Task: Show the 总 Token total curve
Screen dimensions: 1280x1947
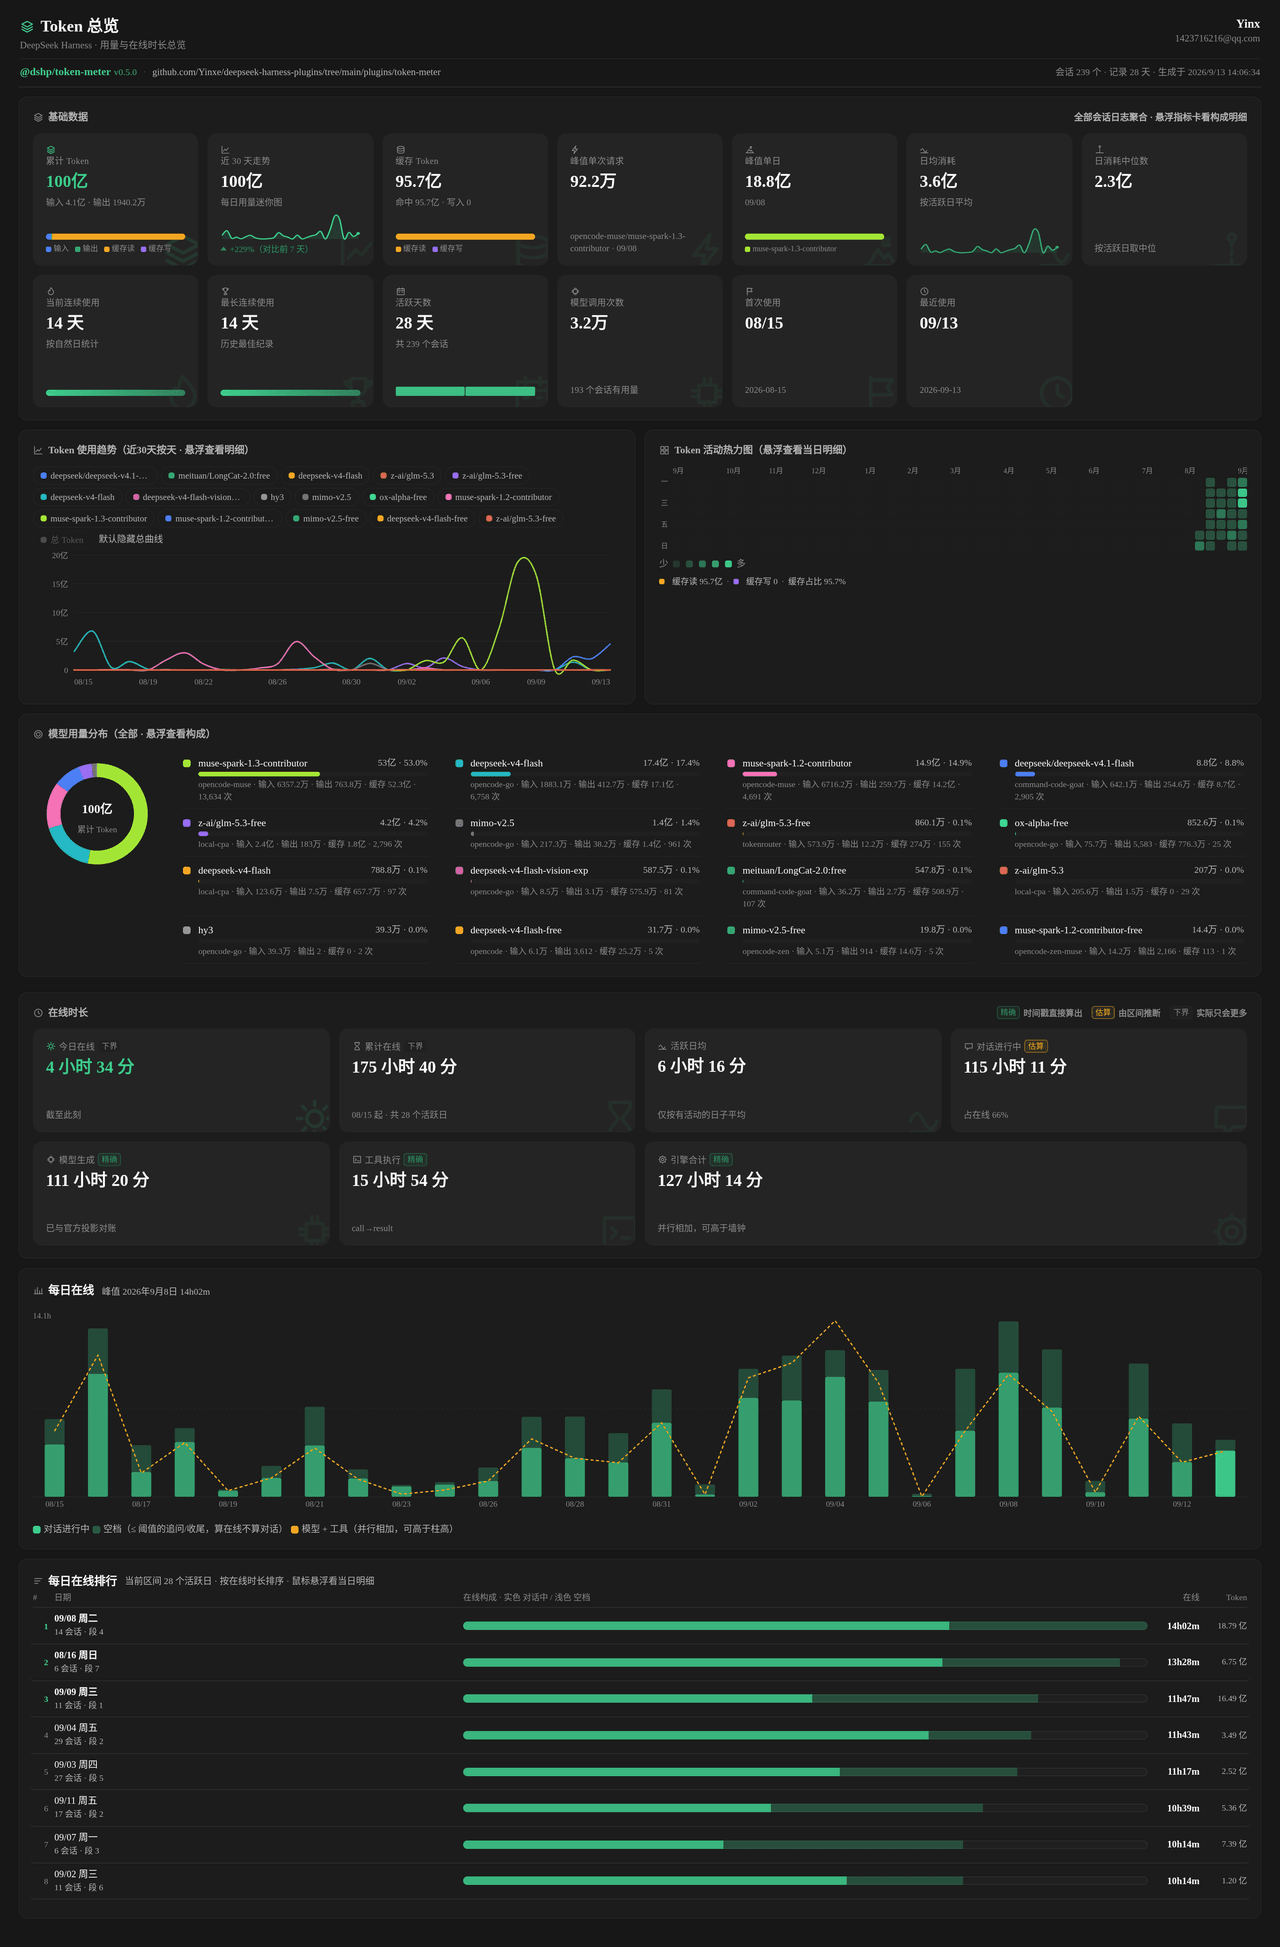Action: pyautogui.click(x=62, y=540)
